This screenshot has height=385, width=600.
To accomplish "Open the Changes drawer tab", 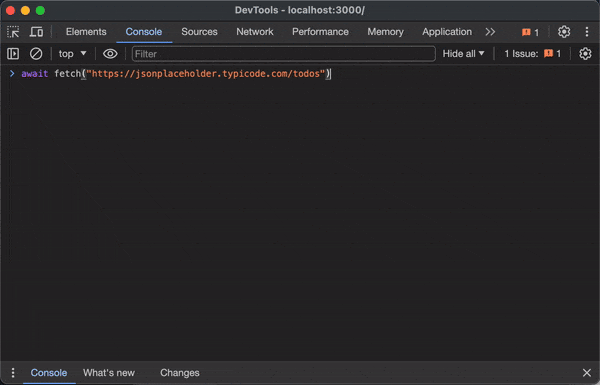I will tap(179, 372).
